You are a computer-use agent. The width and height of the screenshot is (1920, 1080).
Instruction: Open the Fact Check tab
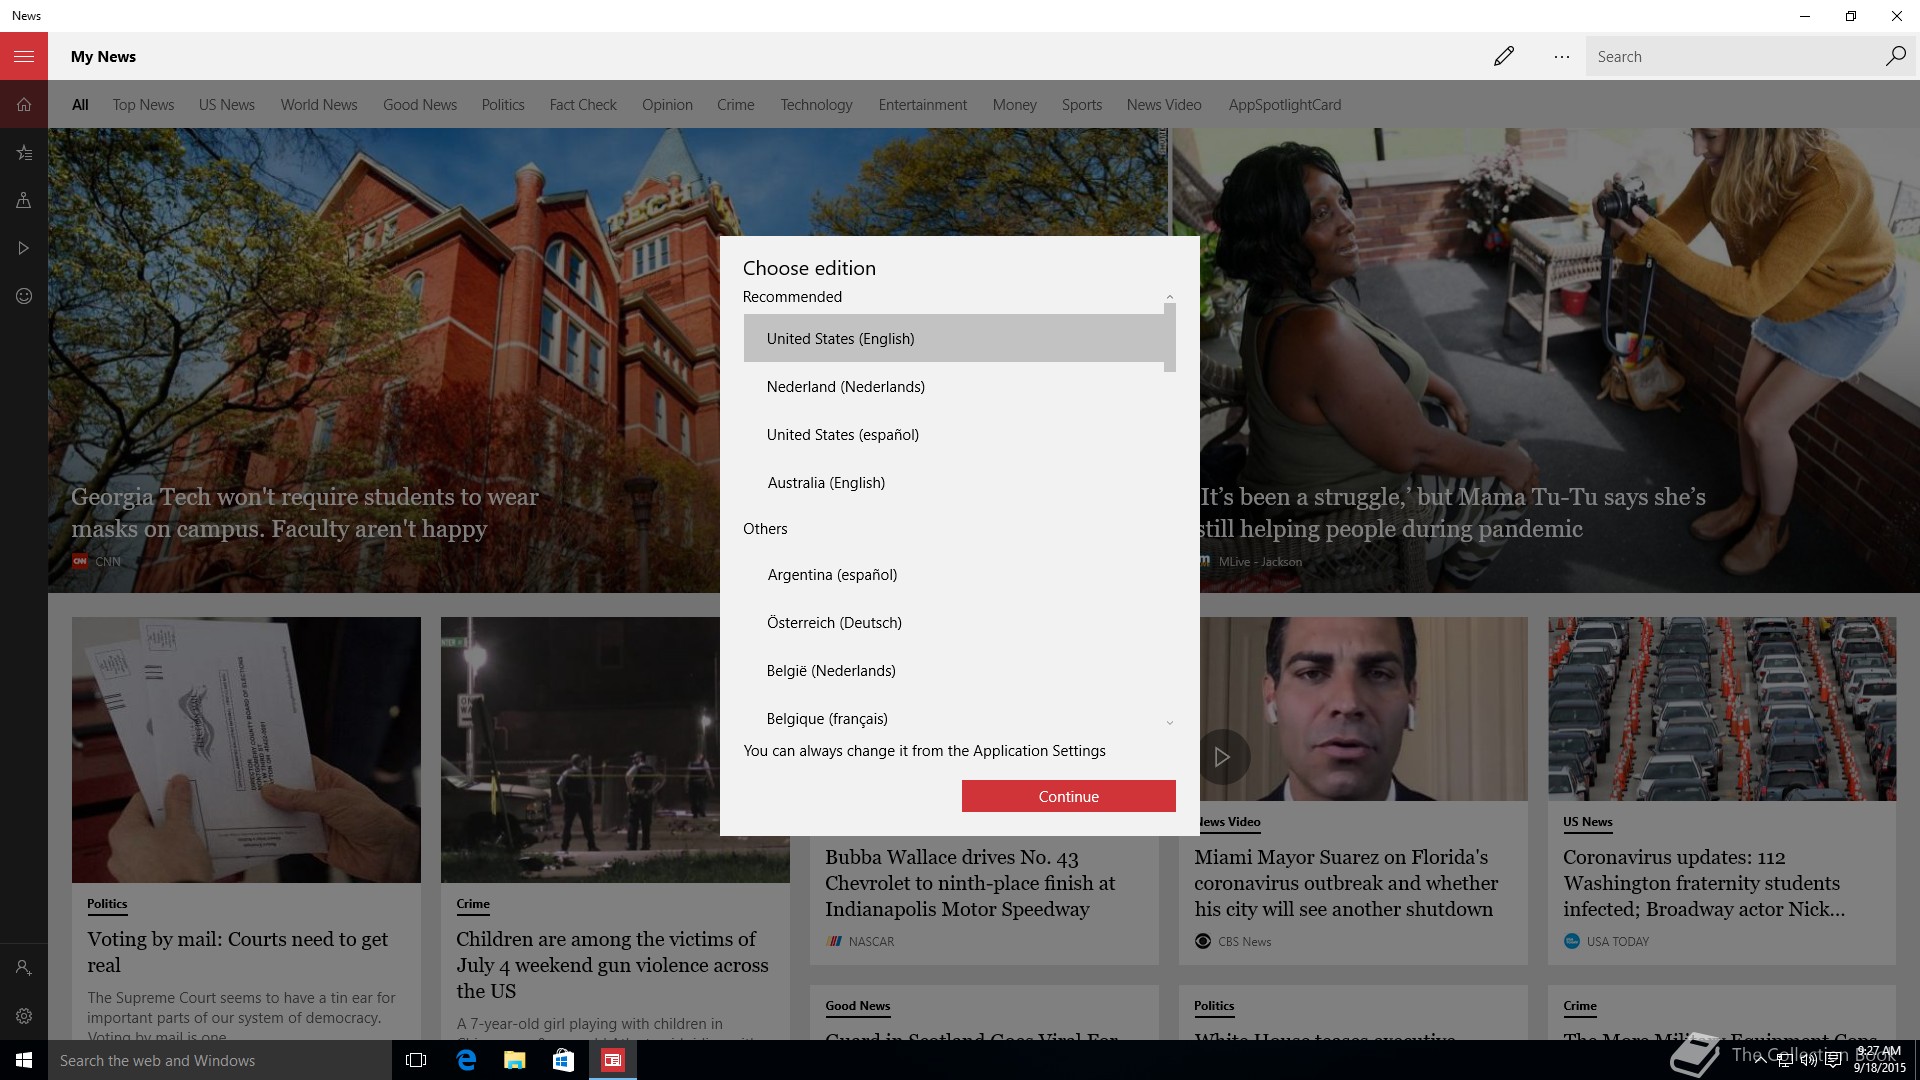point(583,104)
